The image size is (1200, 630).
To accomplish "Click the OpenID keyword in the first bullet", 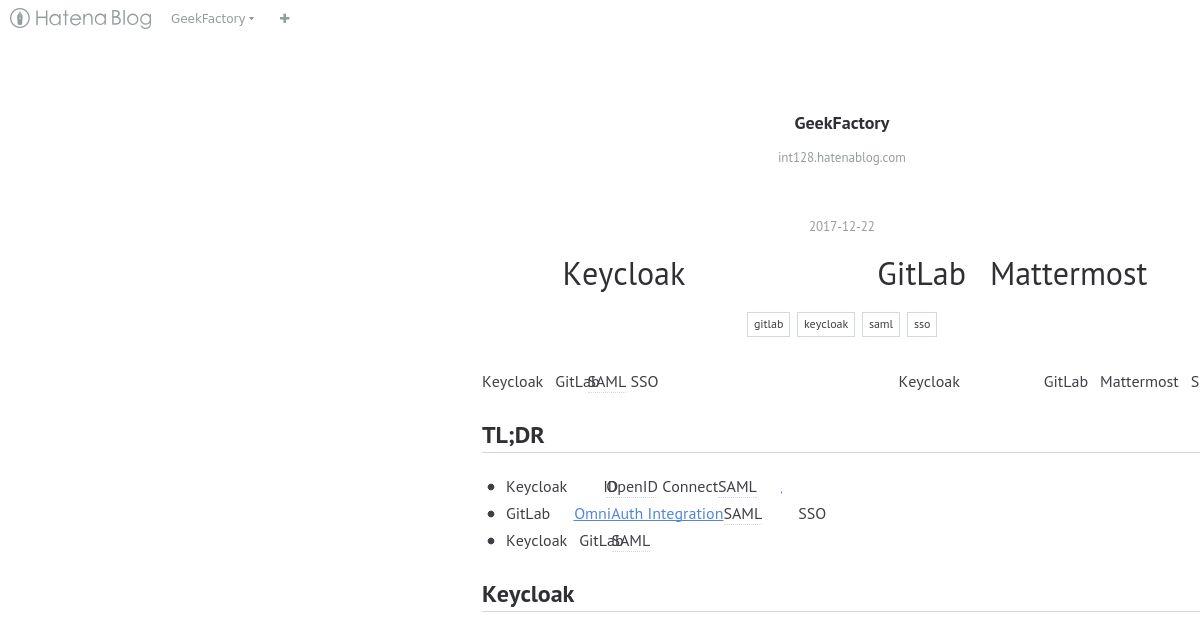I will 632,487.
